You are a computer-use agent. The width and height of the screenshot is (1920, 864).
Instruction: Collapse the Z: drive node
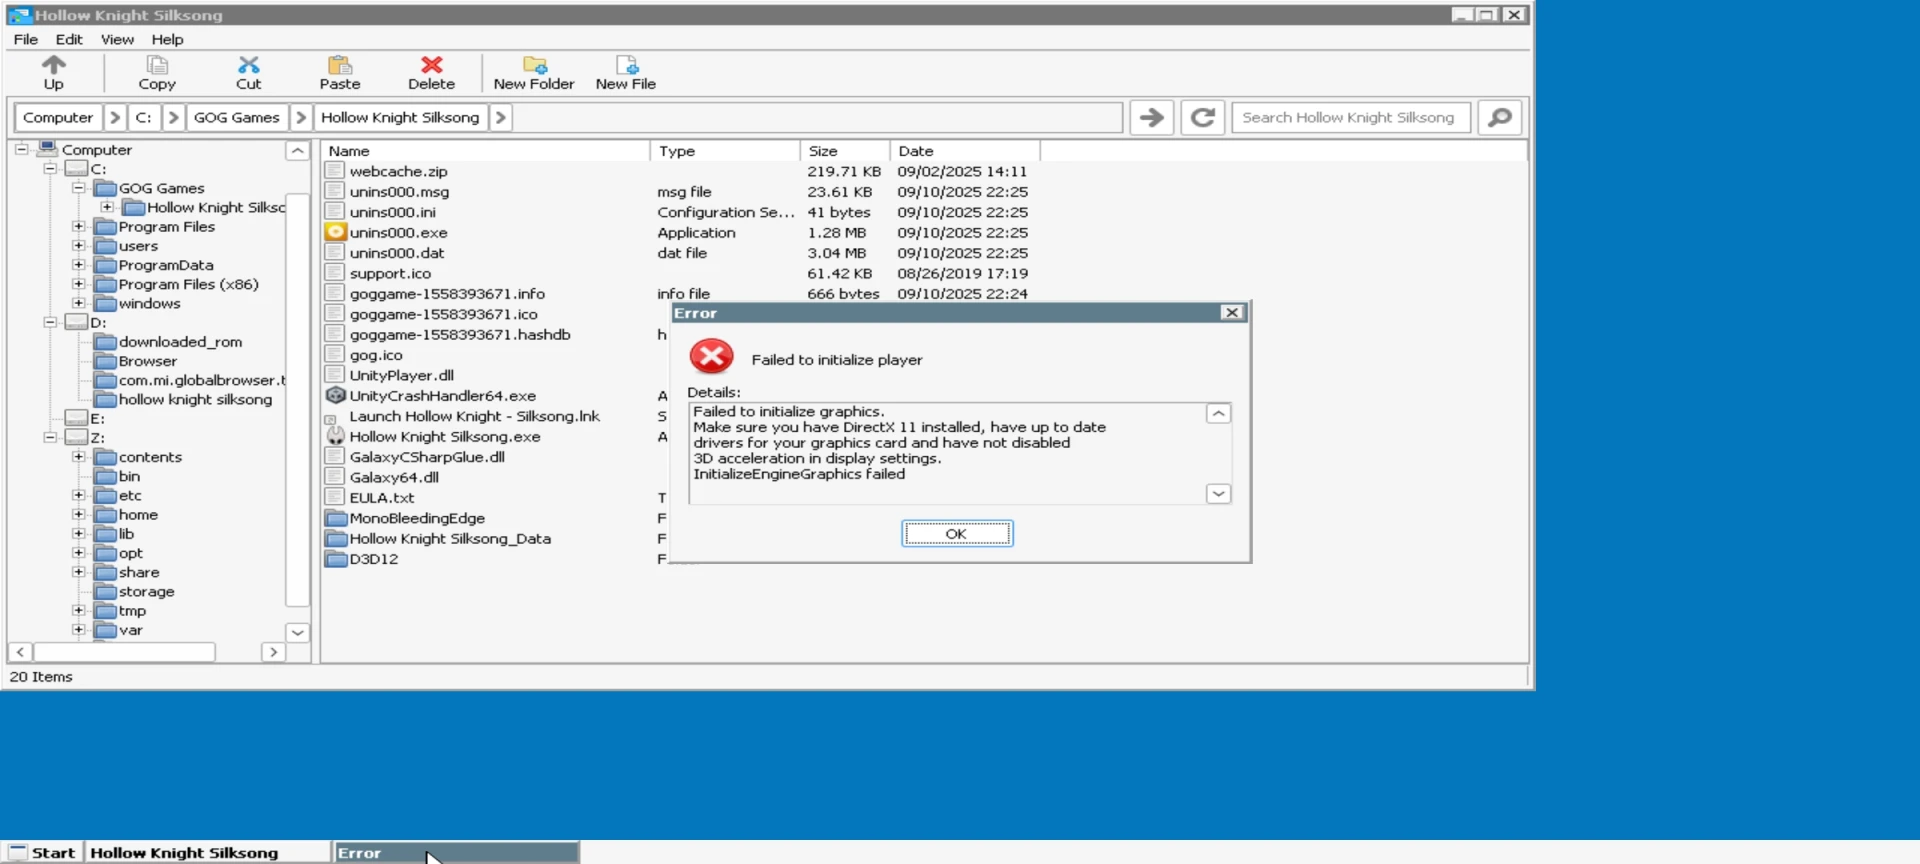(x=49, y=437)
